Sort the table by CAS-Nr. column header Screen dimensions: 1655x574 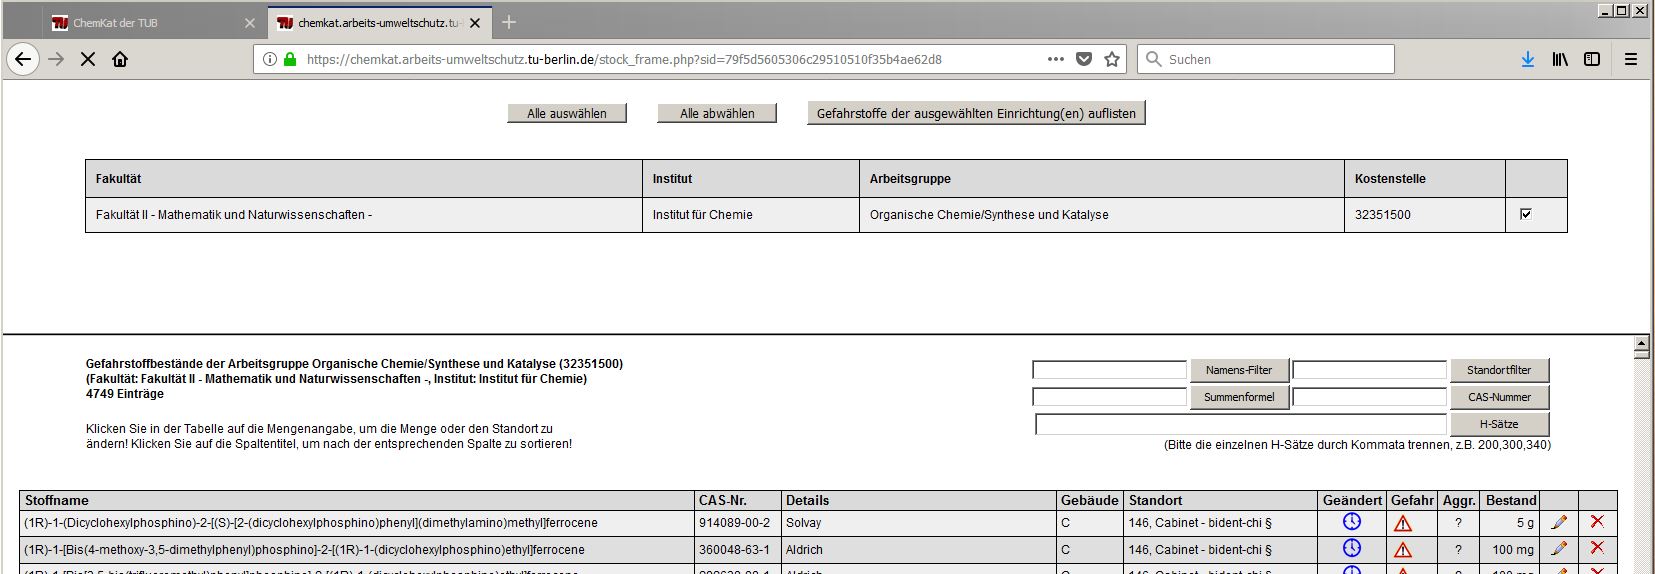click(x=723, y=500)
